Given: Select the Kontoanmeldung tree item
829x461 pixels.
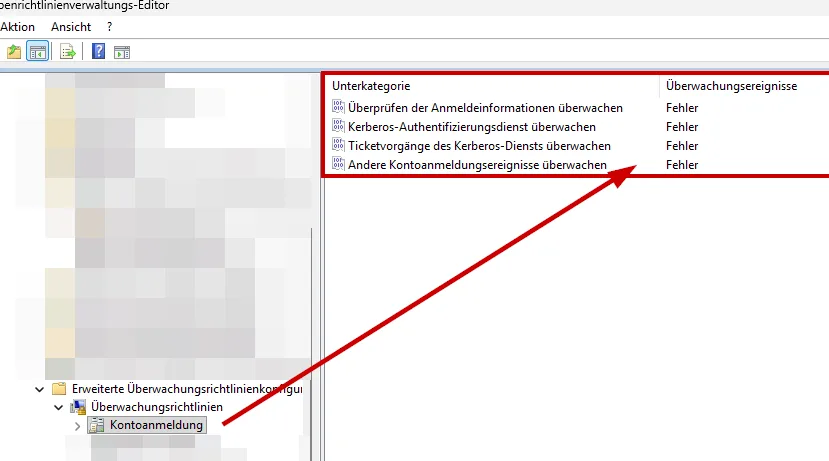Looking at the screenshot, I should (155, 426).
